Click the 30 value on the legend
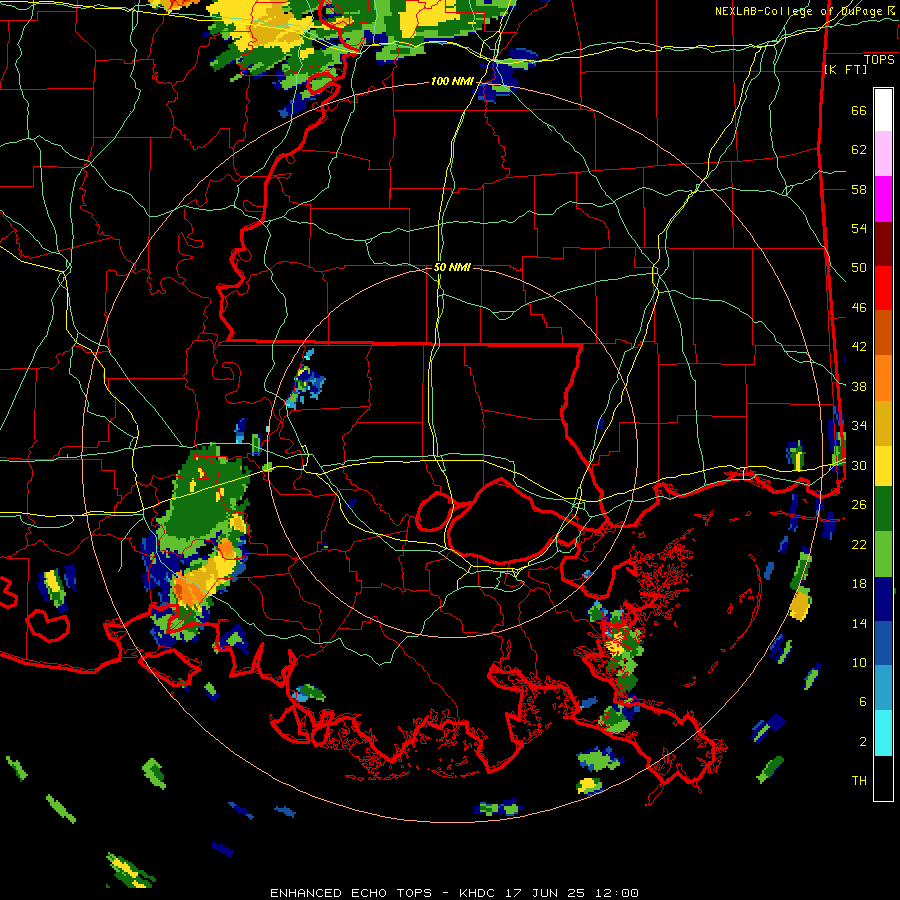This screenshot has width=900, height=900. [x=859, y=465]
